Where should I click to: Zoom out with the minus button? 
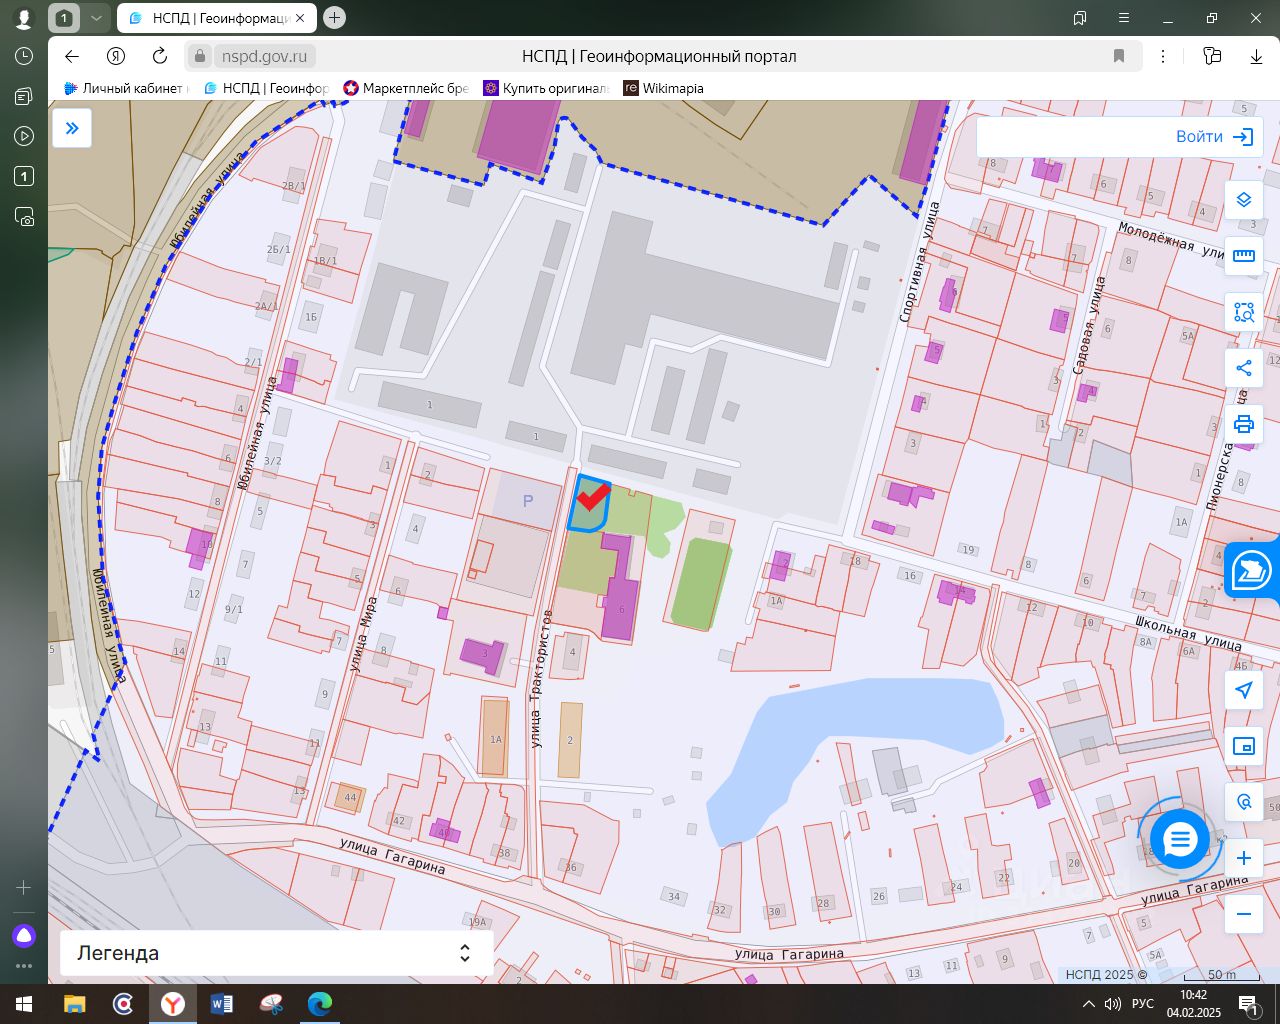1243,914
